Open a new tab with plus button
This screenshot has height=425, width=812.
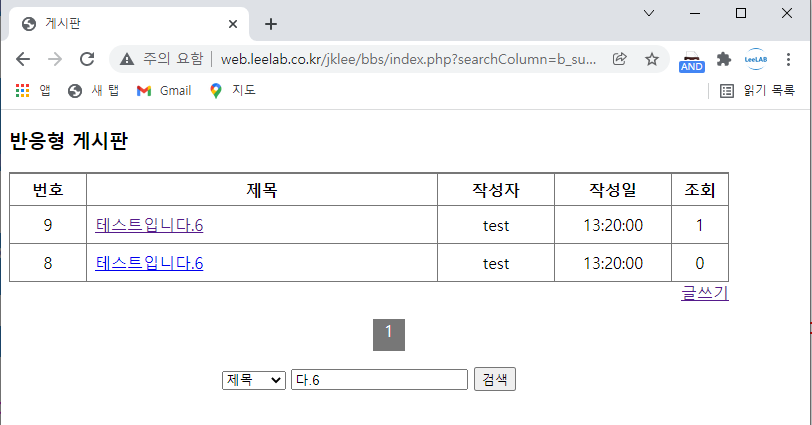[x=270, y=24]
